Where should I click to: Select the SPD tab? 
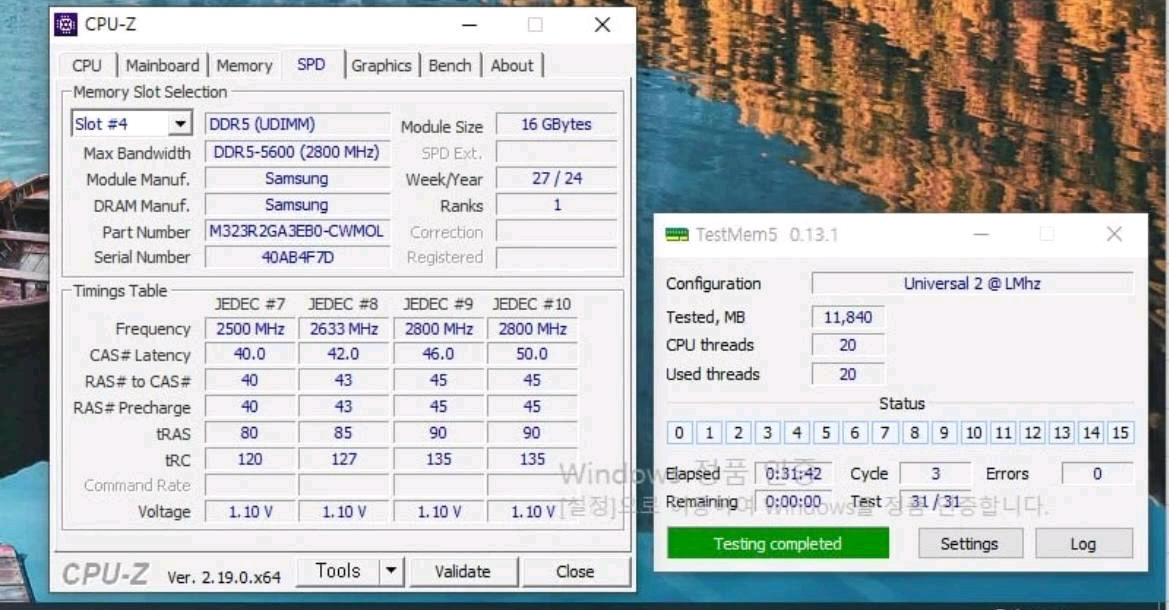click(x=311, y=65)
